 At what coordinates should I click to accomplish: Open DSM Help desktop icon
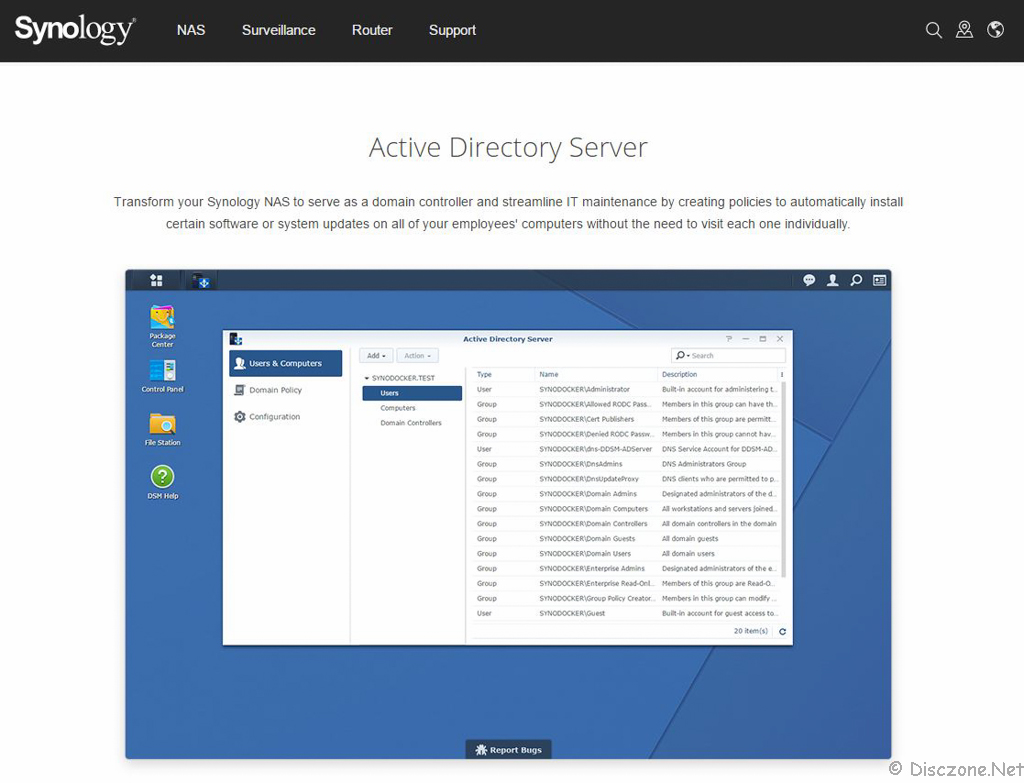coord(163,482)
